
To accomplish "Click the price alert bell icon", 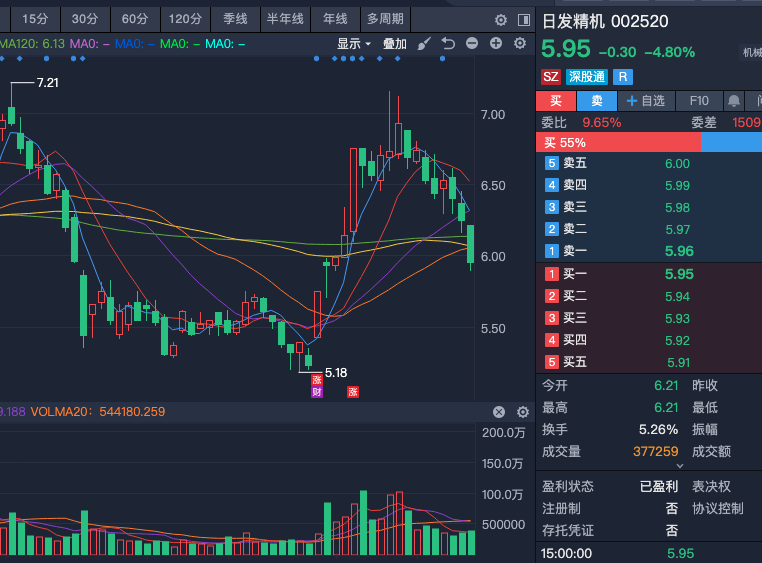I will click(734, 101).
